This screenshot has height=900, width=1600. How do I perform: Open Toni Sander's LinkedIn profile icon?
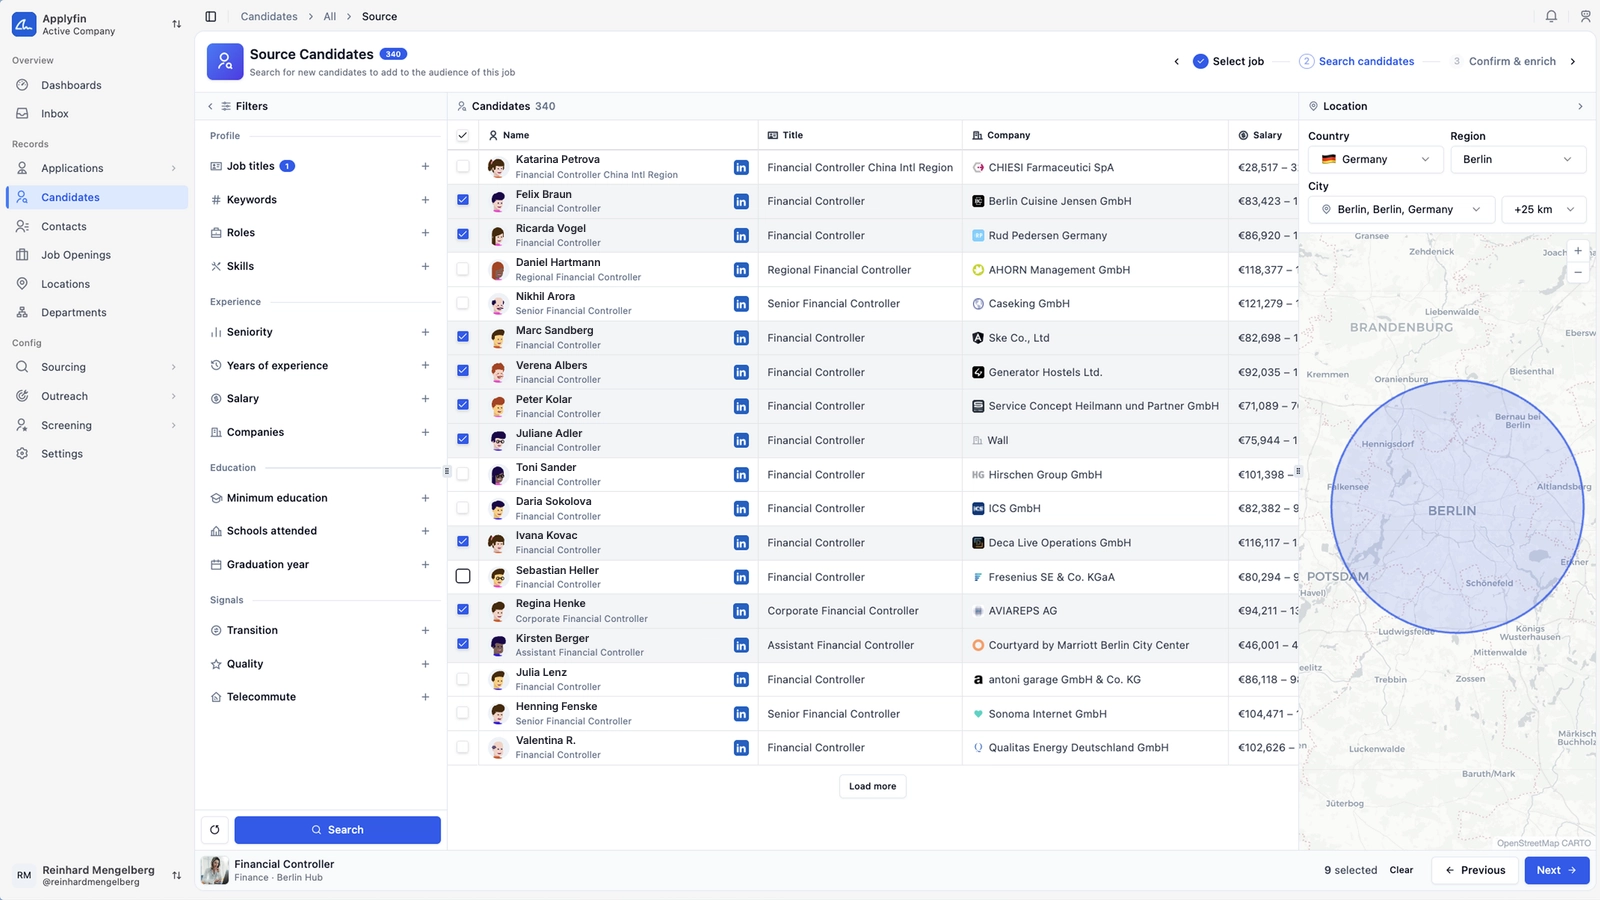click(741, 475)
